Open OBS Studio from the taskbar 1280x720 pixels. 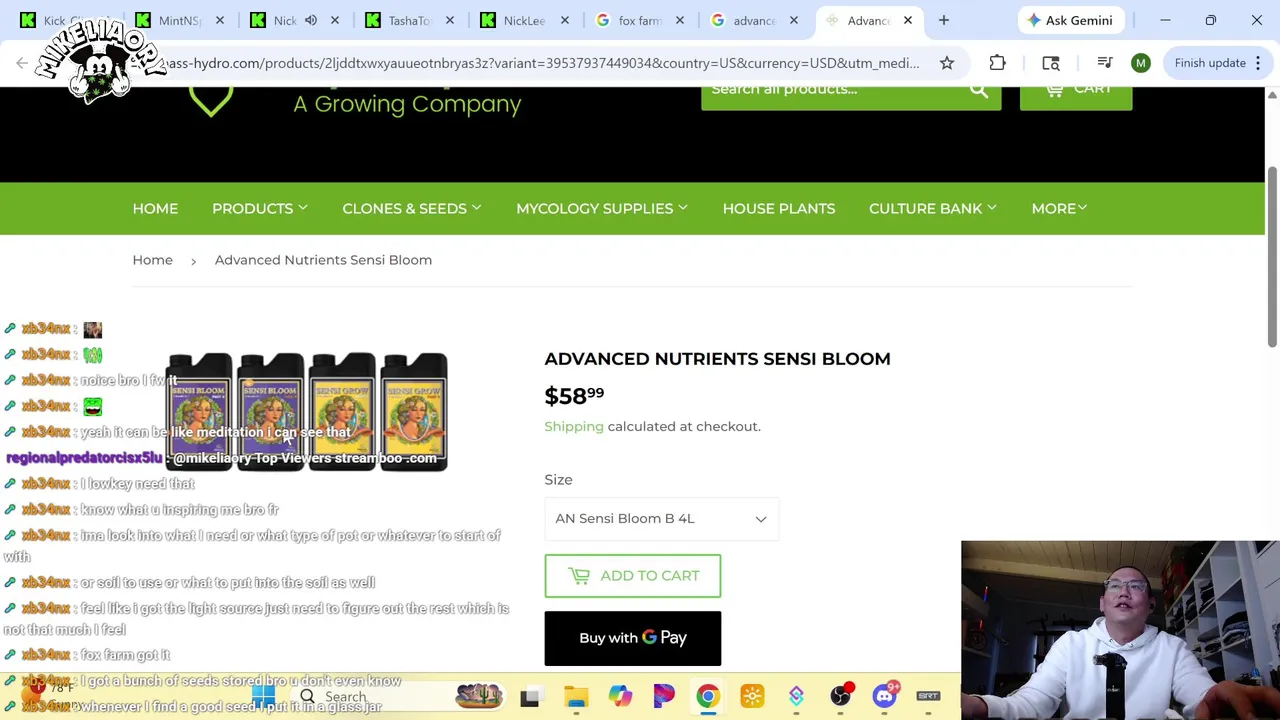(841, 696)
